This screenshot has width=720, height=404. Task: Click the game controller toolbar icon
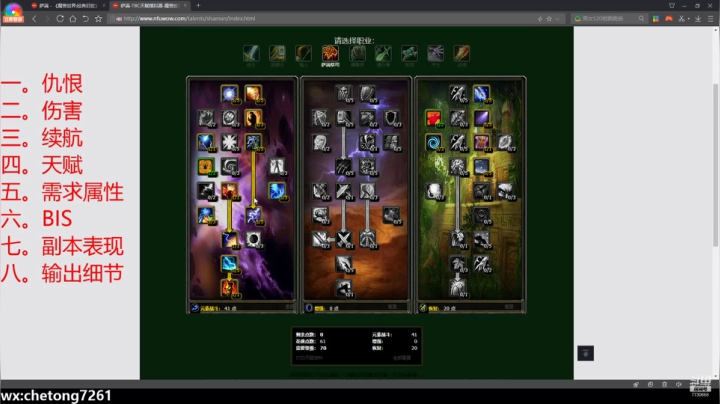669,18
